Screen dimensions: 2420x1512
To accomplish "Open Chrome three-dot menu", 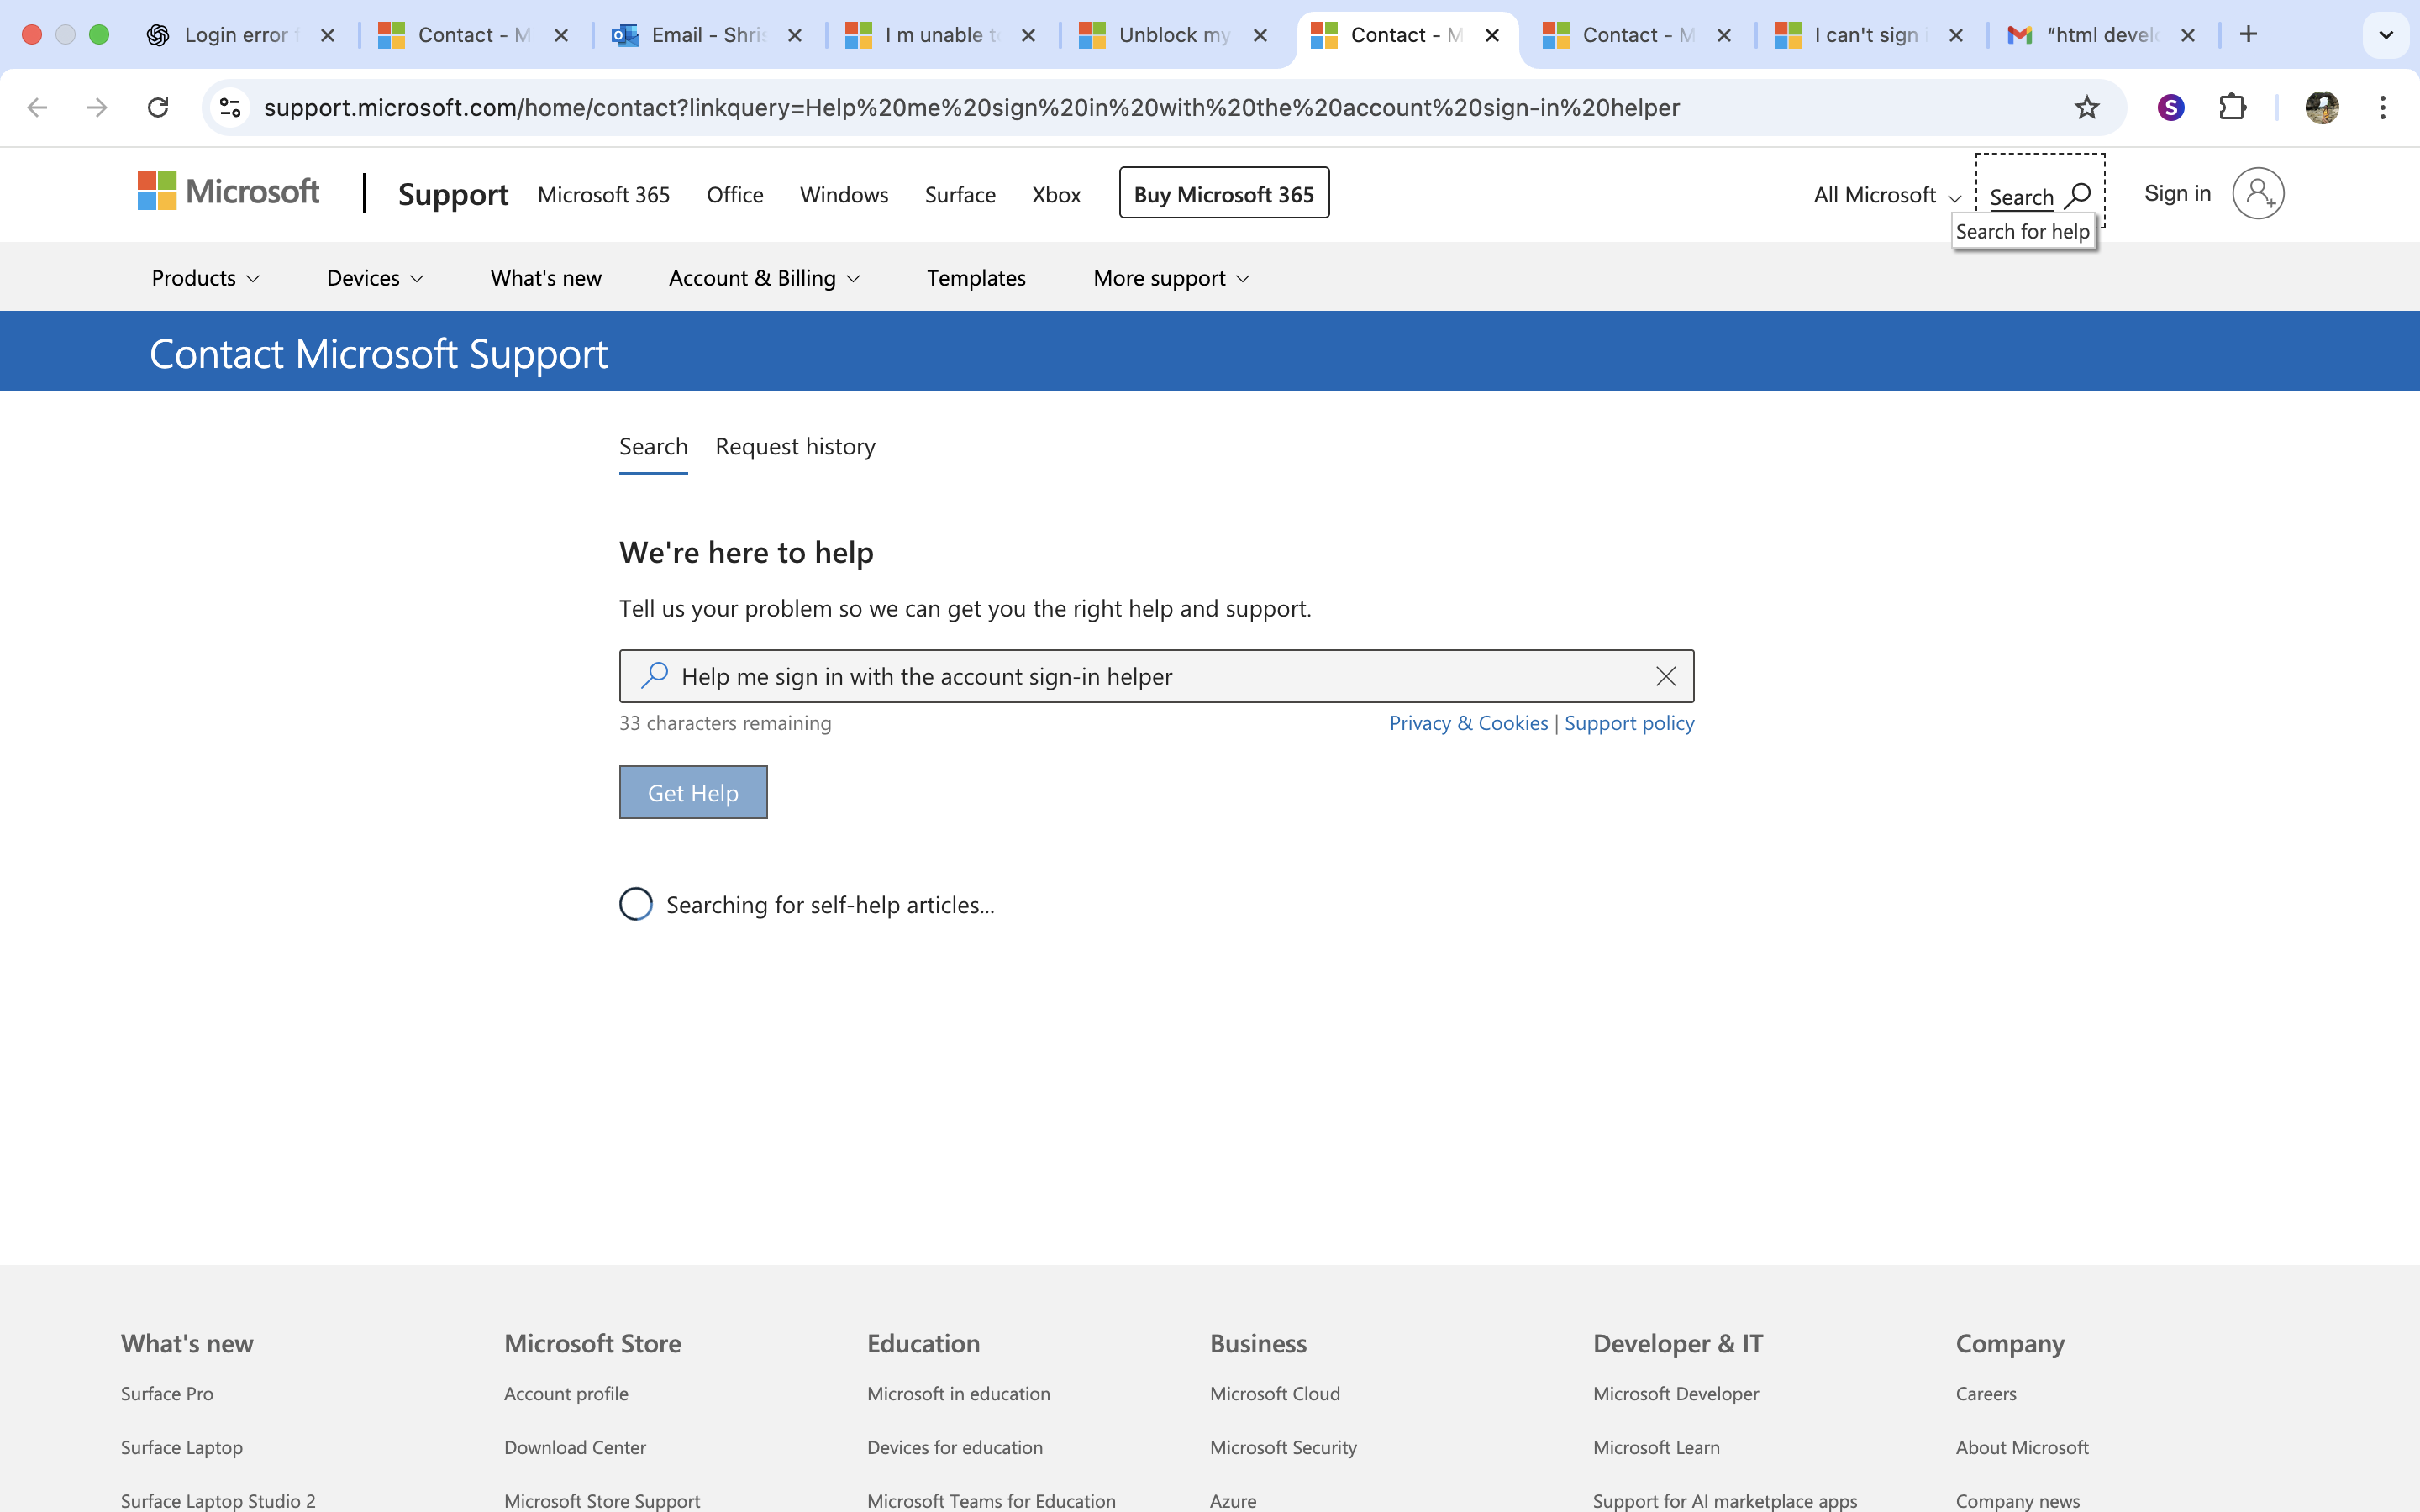I will coord(2383,107).
